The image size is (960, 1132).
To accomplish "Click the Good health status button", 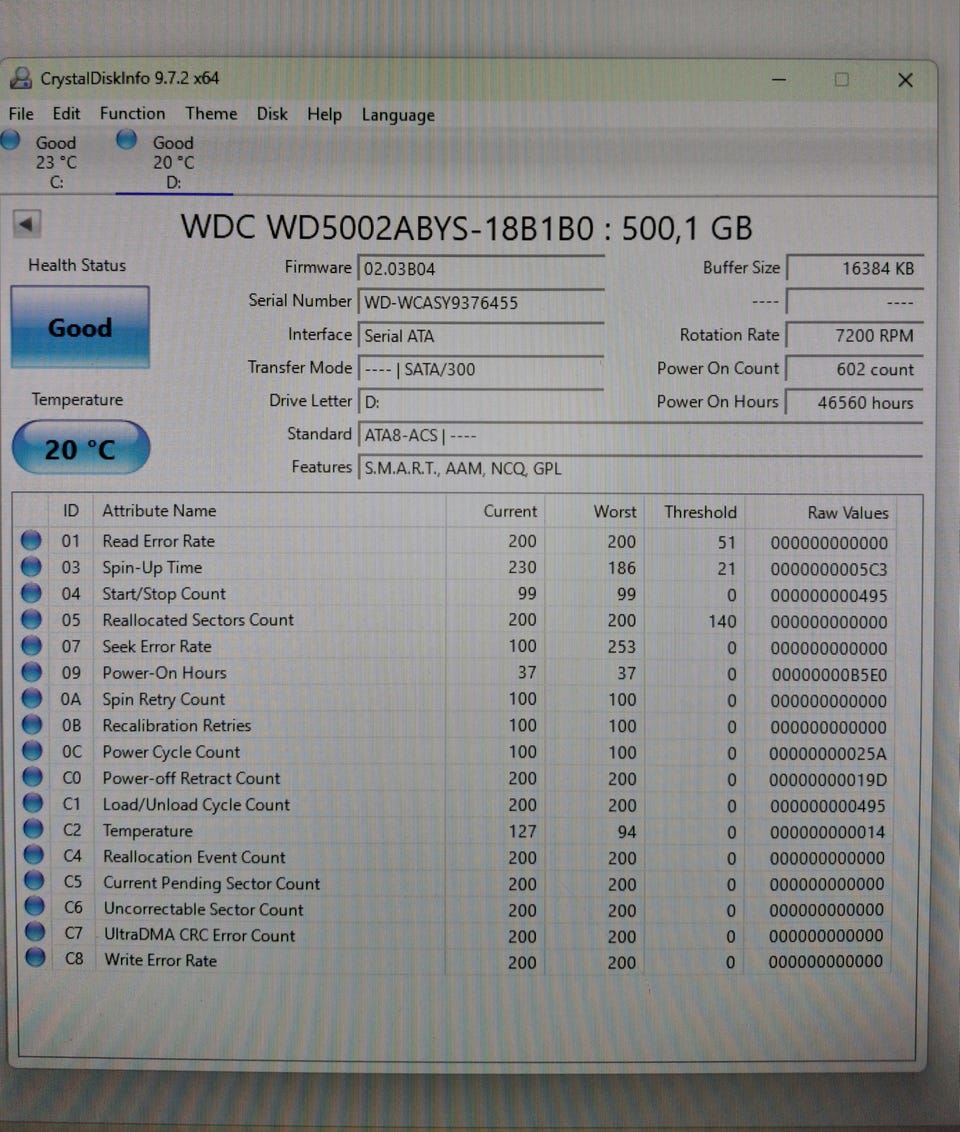I will (x=80, y=327).
